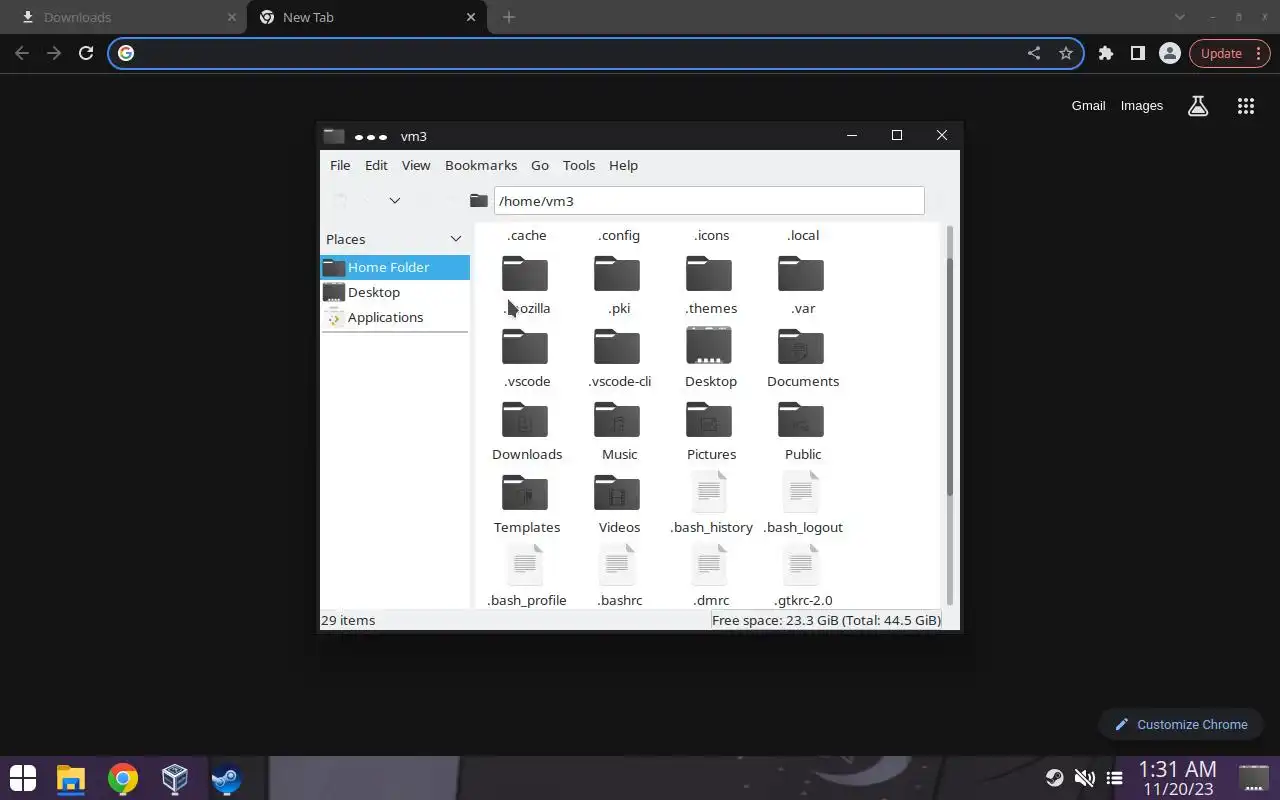Select the Pictures folder icon
The image size is (1280, 800).
click(709, 421)
